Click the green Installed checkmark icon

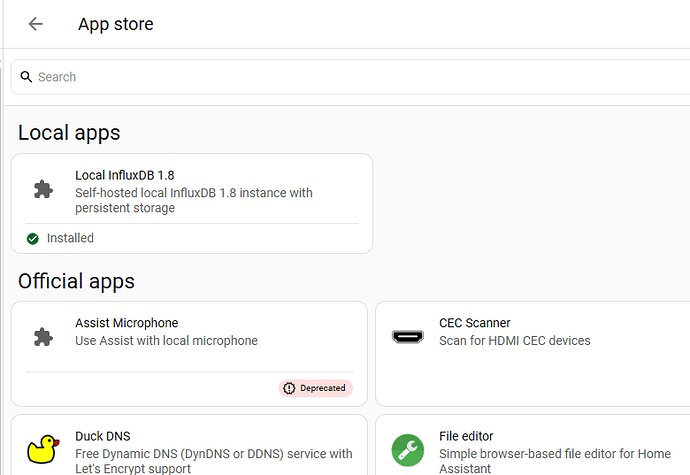pos(33,239)
